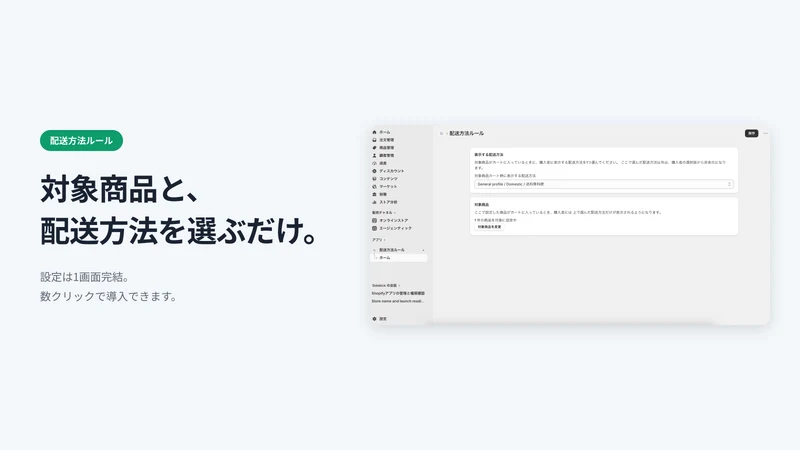This screenshot has height=450, width=800.
Task: Click the black 保存 save button
Action: click(x=751, y=133)
